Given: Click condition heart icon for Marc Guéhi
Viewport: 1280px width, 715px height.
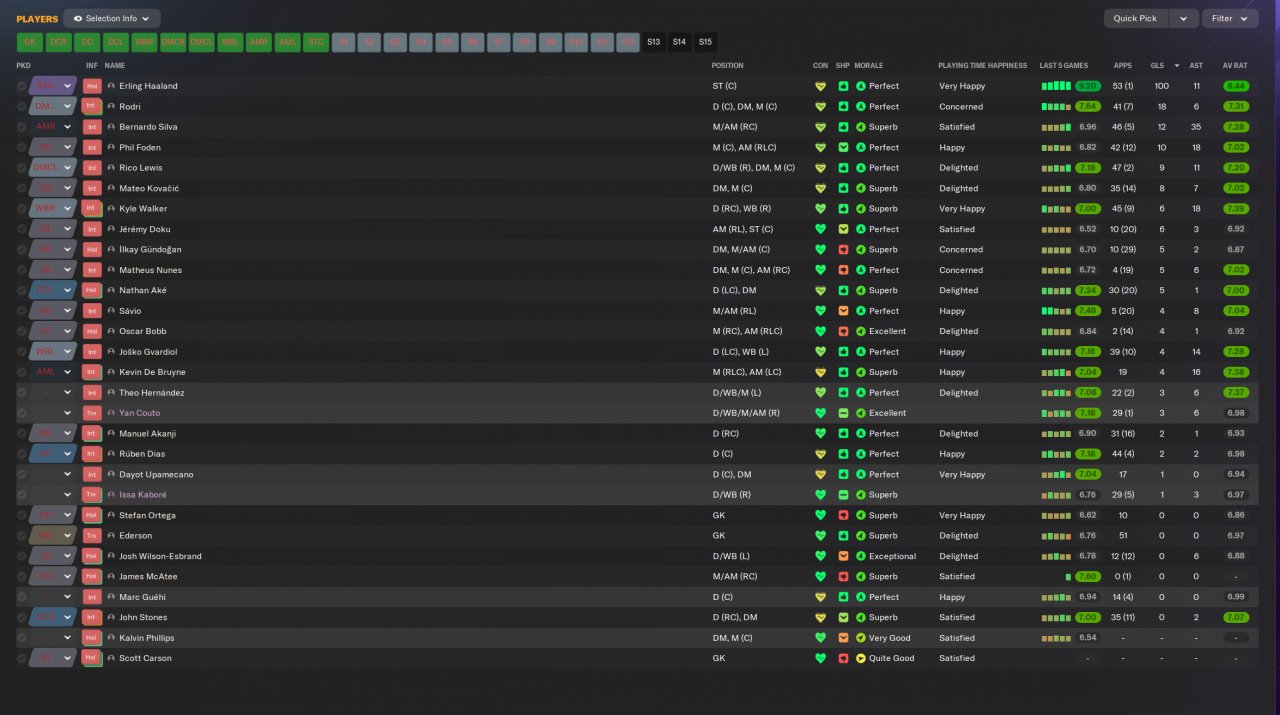Looking at the screenshot, I should point(820,597).
